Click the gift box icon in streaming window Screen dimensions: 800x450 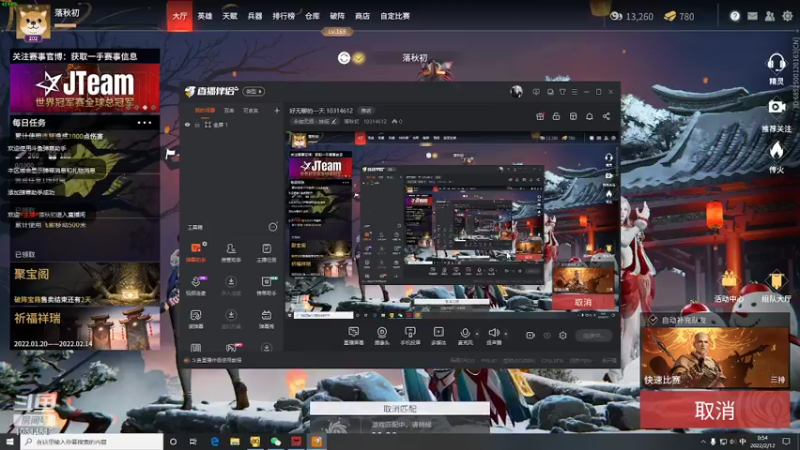tap(540, 116)
